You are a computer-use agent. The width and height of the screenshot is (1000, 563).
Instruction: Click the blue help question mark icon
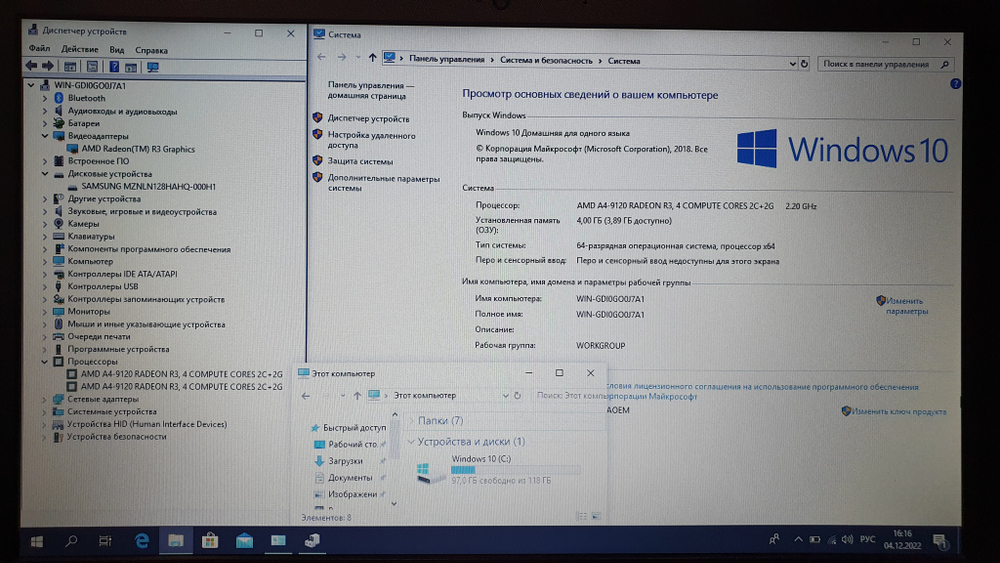(x=955, y=84)
